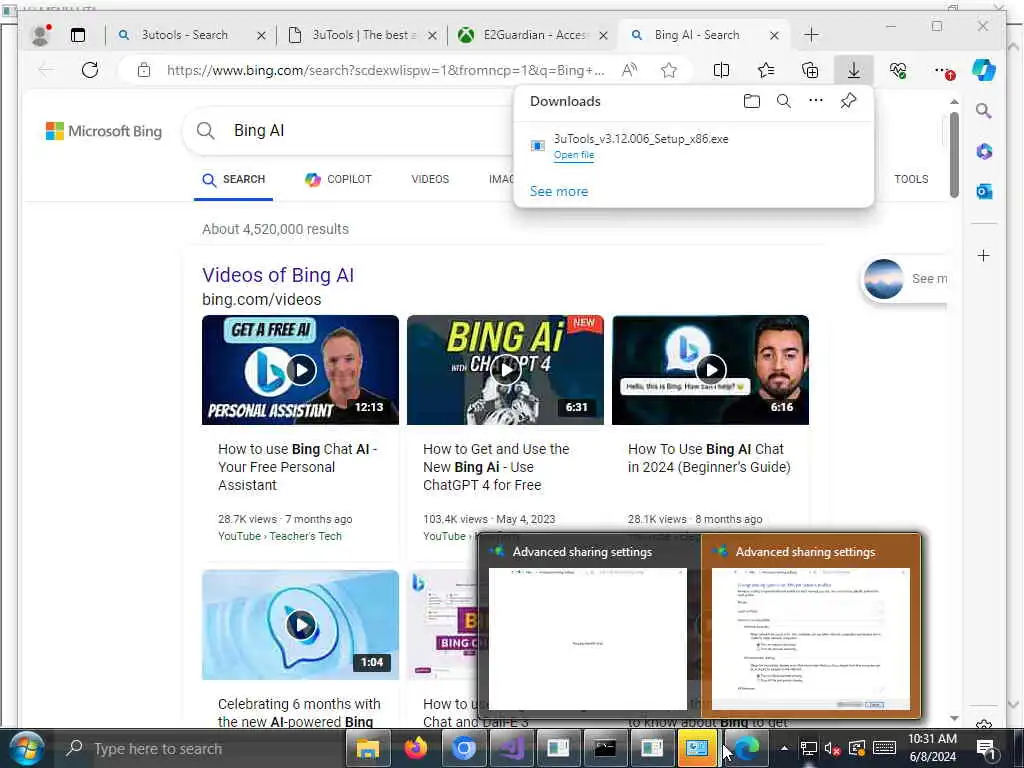Show hidden system tray icons
This screenshot has width=1024, height=768.
784,748
